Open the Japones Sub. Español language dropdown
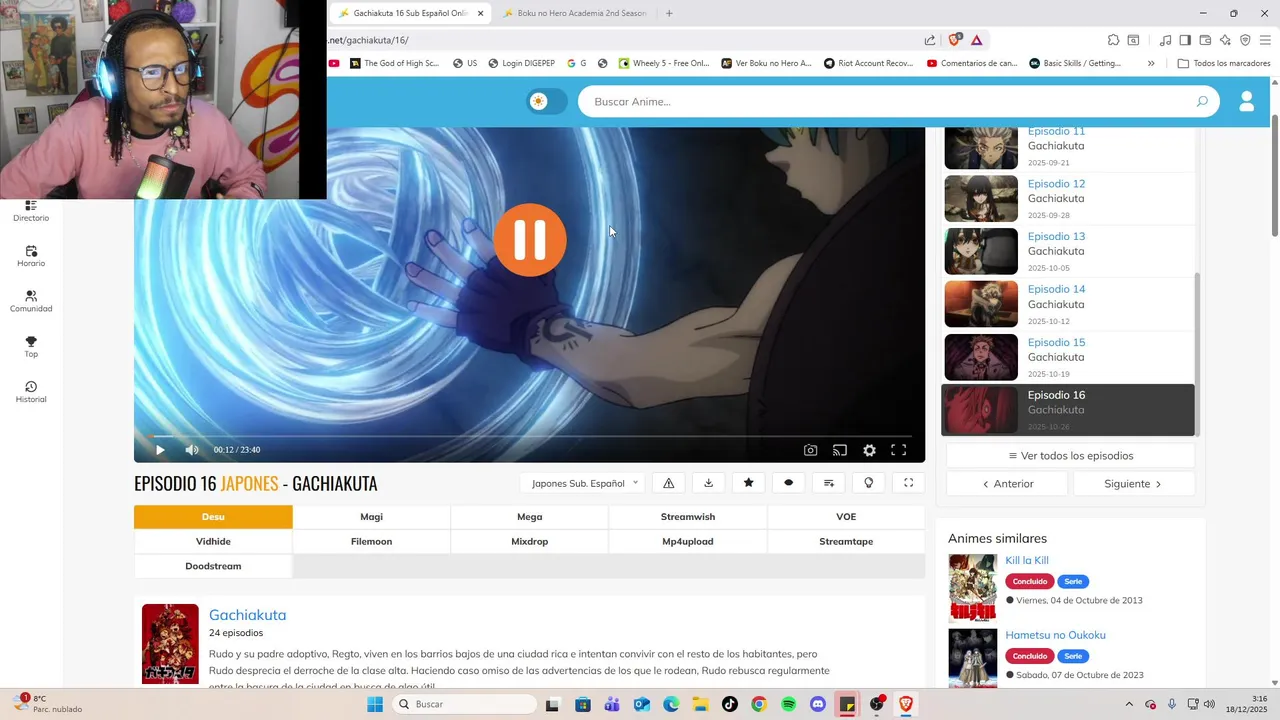This screenshot has height=720, width=1280. pyautogui.click(x=583, y=483)
